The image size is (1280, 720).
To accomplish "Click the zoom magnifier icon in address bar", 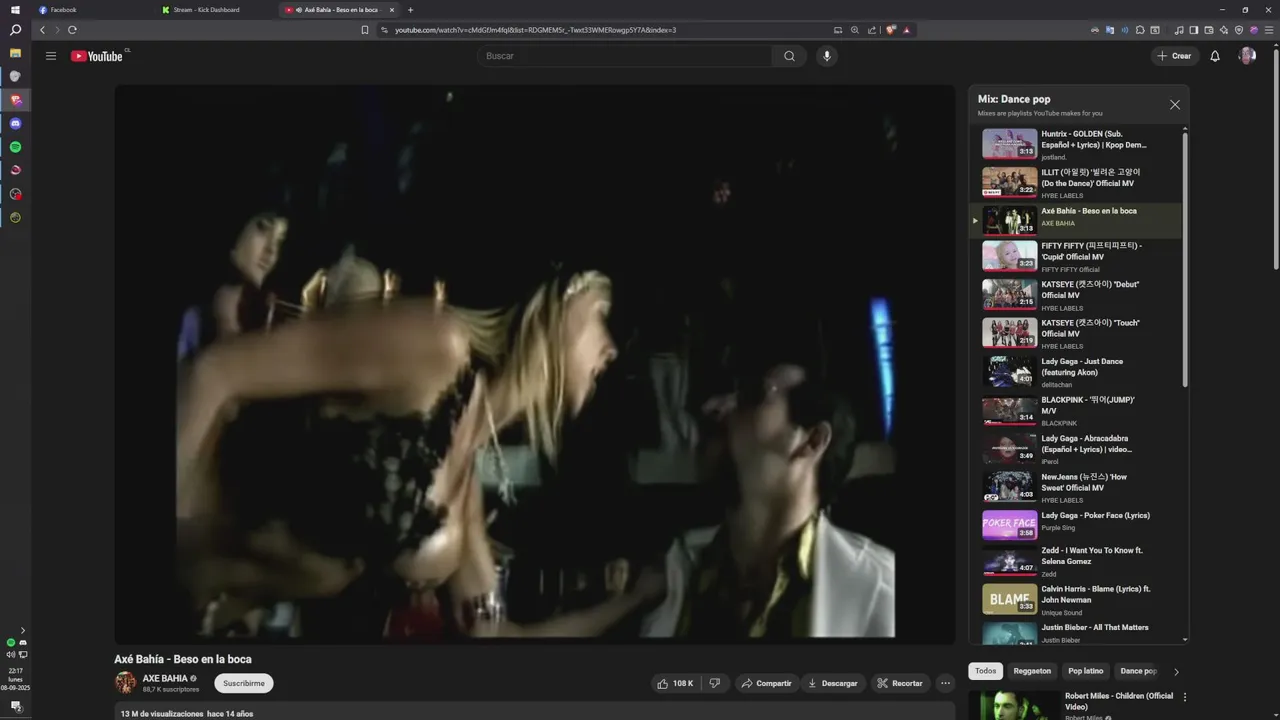I will (x=854, y=30).
